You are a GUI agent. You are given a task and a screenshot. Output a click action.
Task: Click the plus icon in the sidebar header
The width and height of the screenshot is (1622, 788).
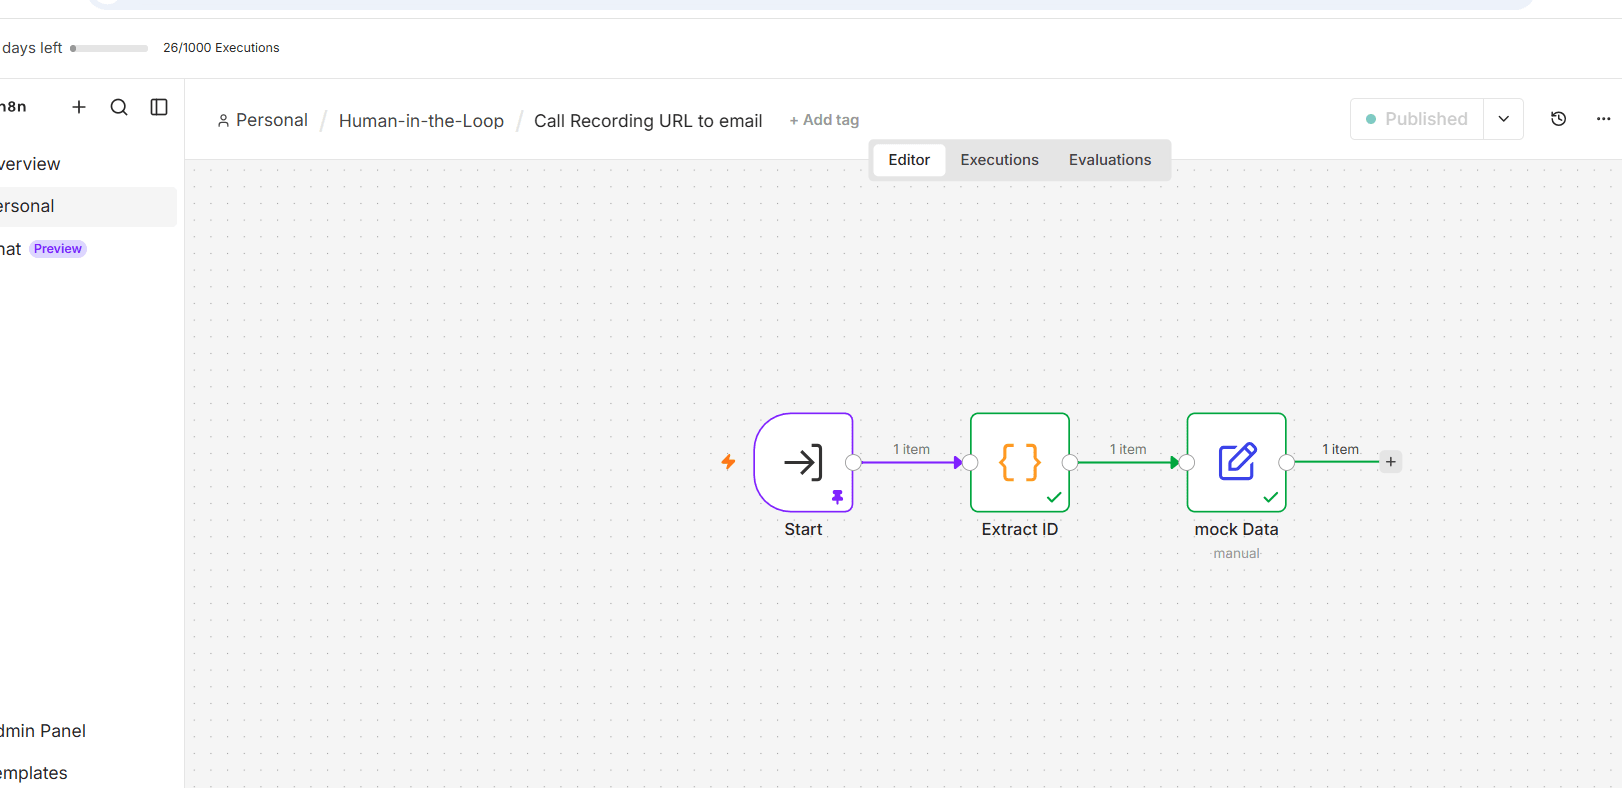click(79, 107)
